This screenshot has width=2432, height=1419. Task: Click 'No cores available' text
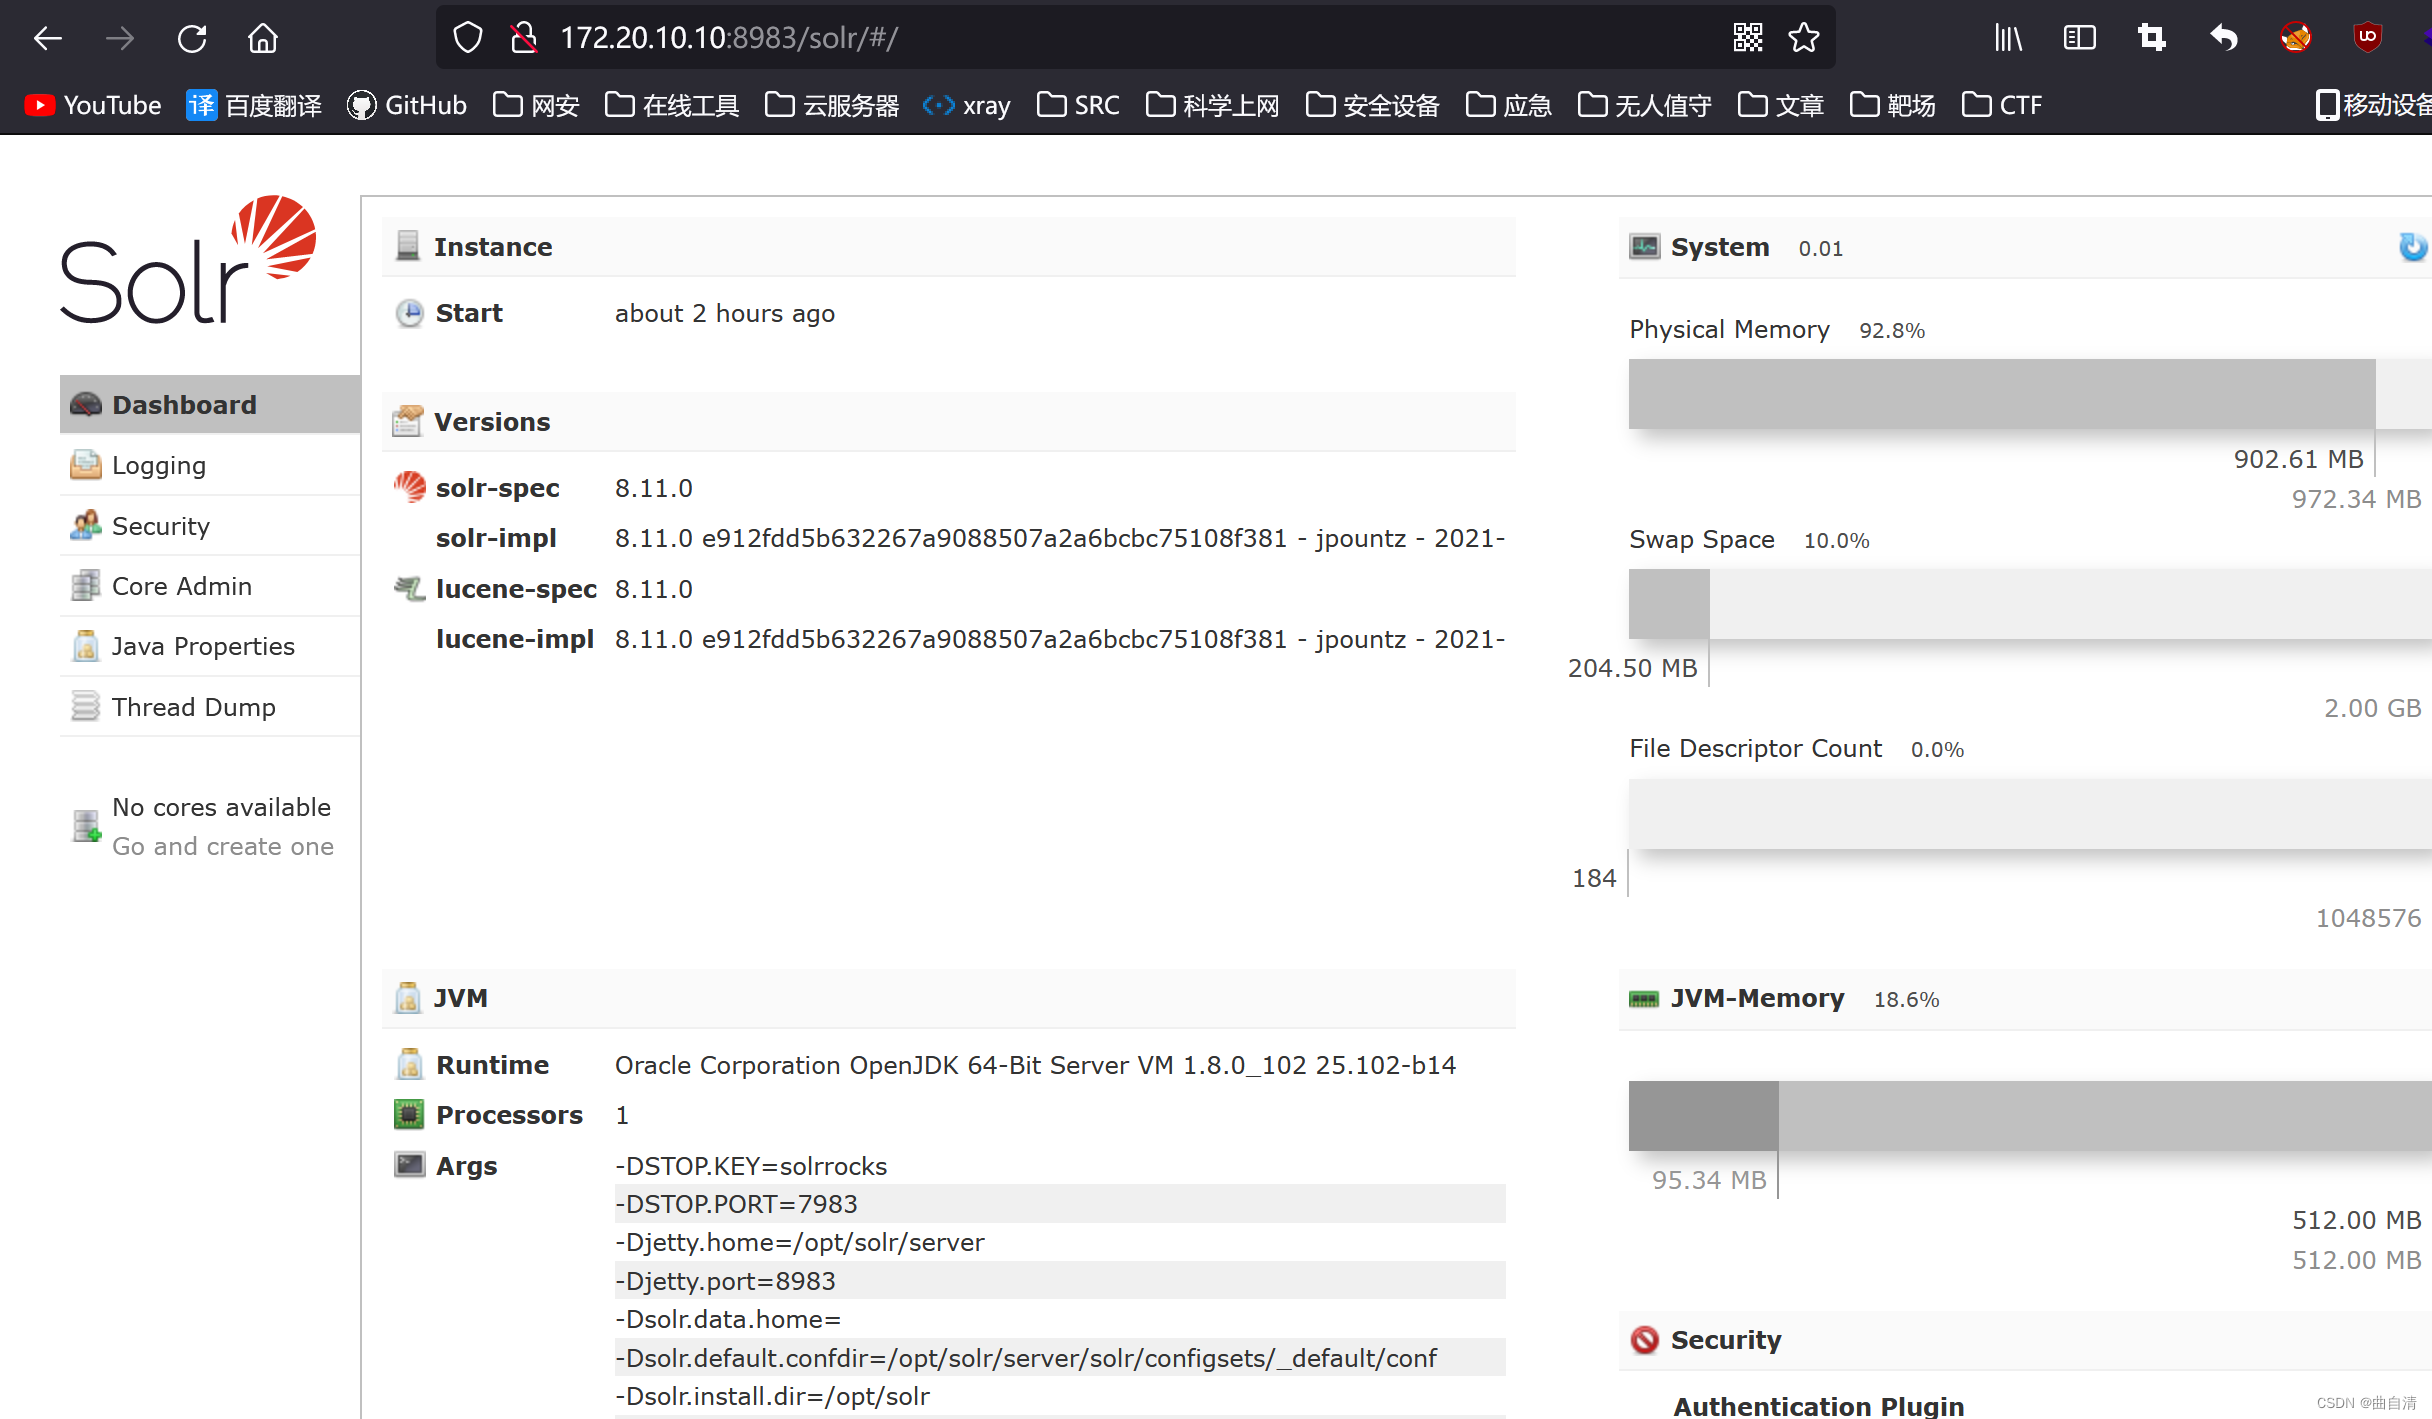point(221,807)
